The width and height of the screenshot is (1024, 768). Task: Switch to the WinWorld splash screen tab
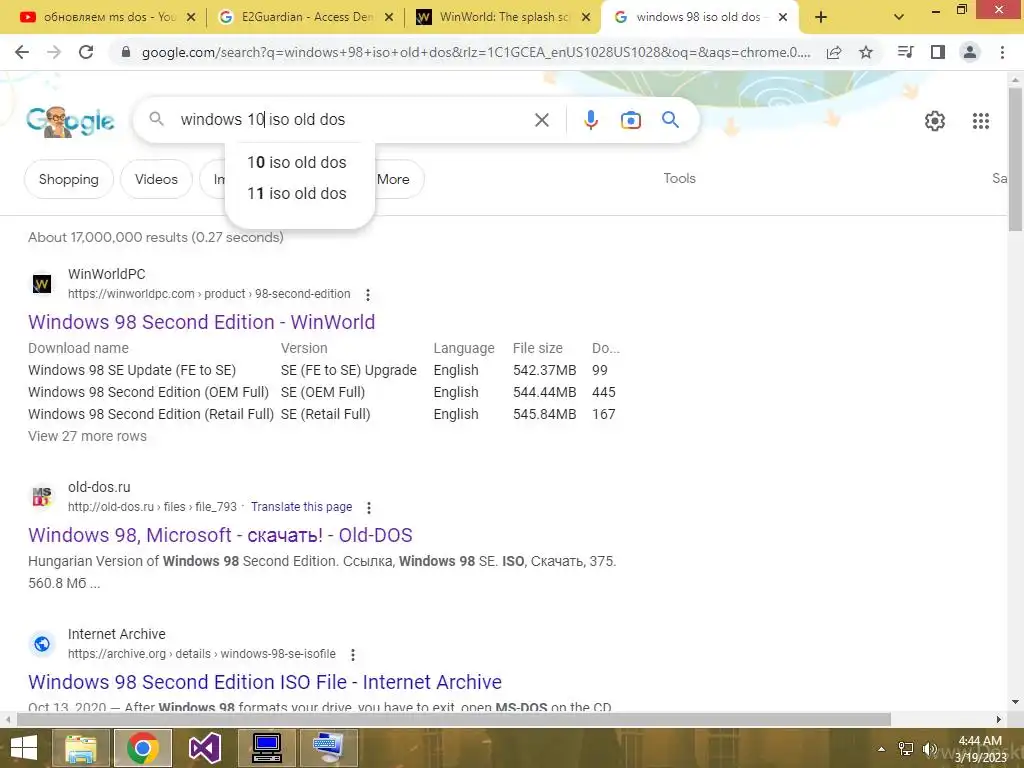pyautogui.click(x=500, y=17)
